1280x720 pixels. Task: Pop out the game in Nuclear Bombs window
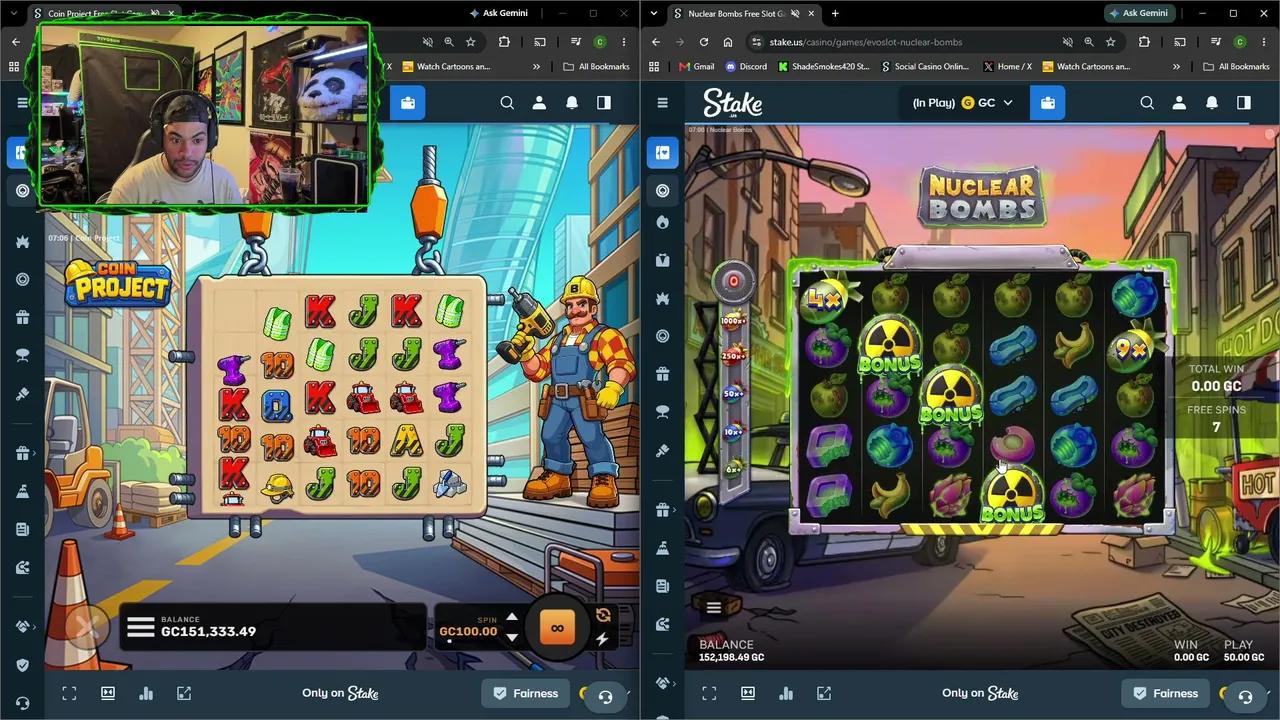pos(824,693)
